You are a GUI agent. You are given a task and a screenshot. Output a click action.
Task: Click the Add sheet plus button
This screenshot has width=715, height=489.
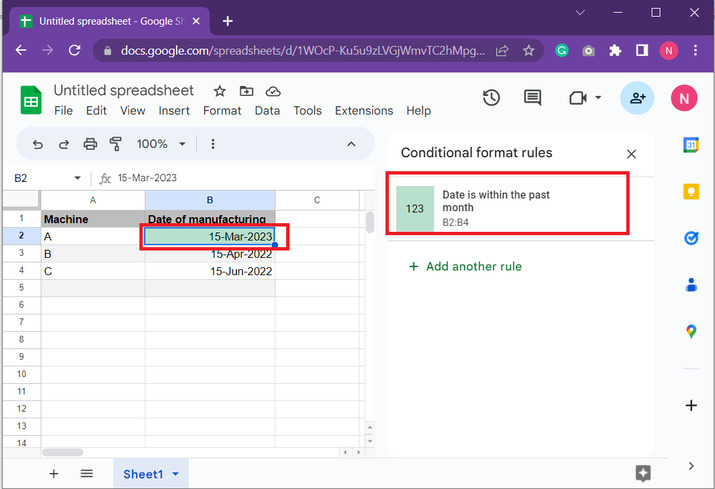pyautogui.click(x=54, y=474)
